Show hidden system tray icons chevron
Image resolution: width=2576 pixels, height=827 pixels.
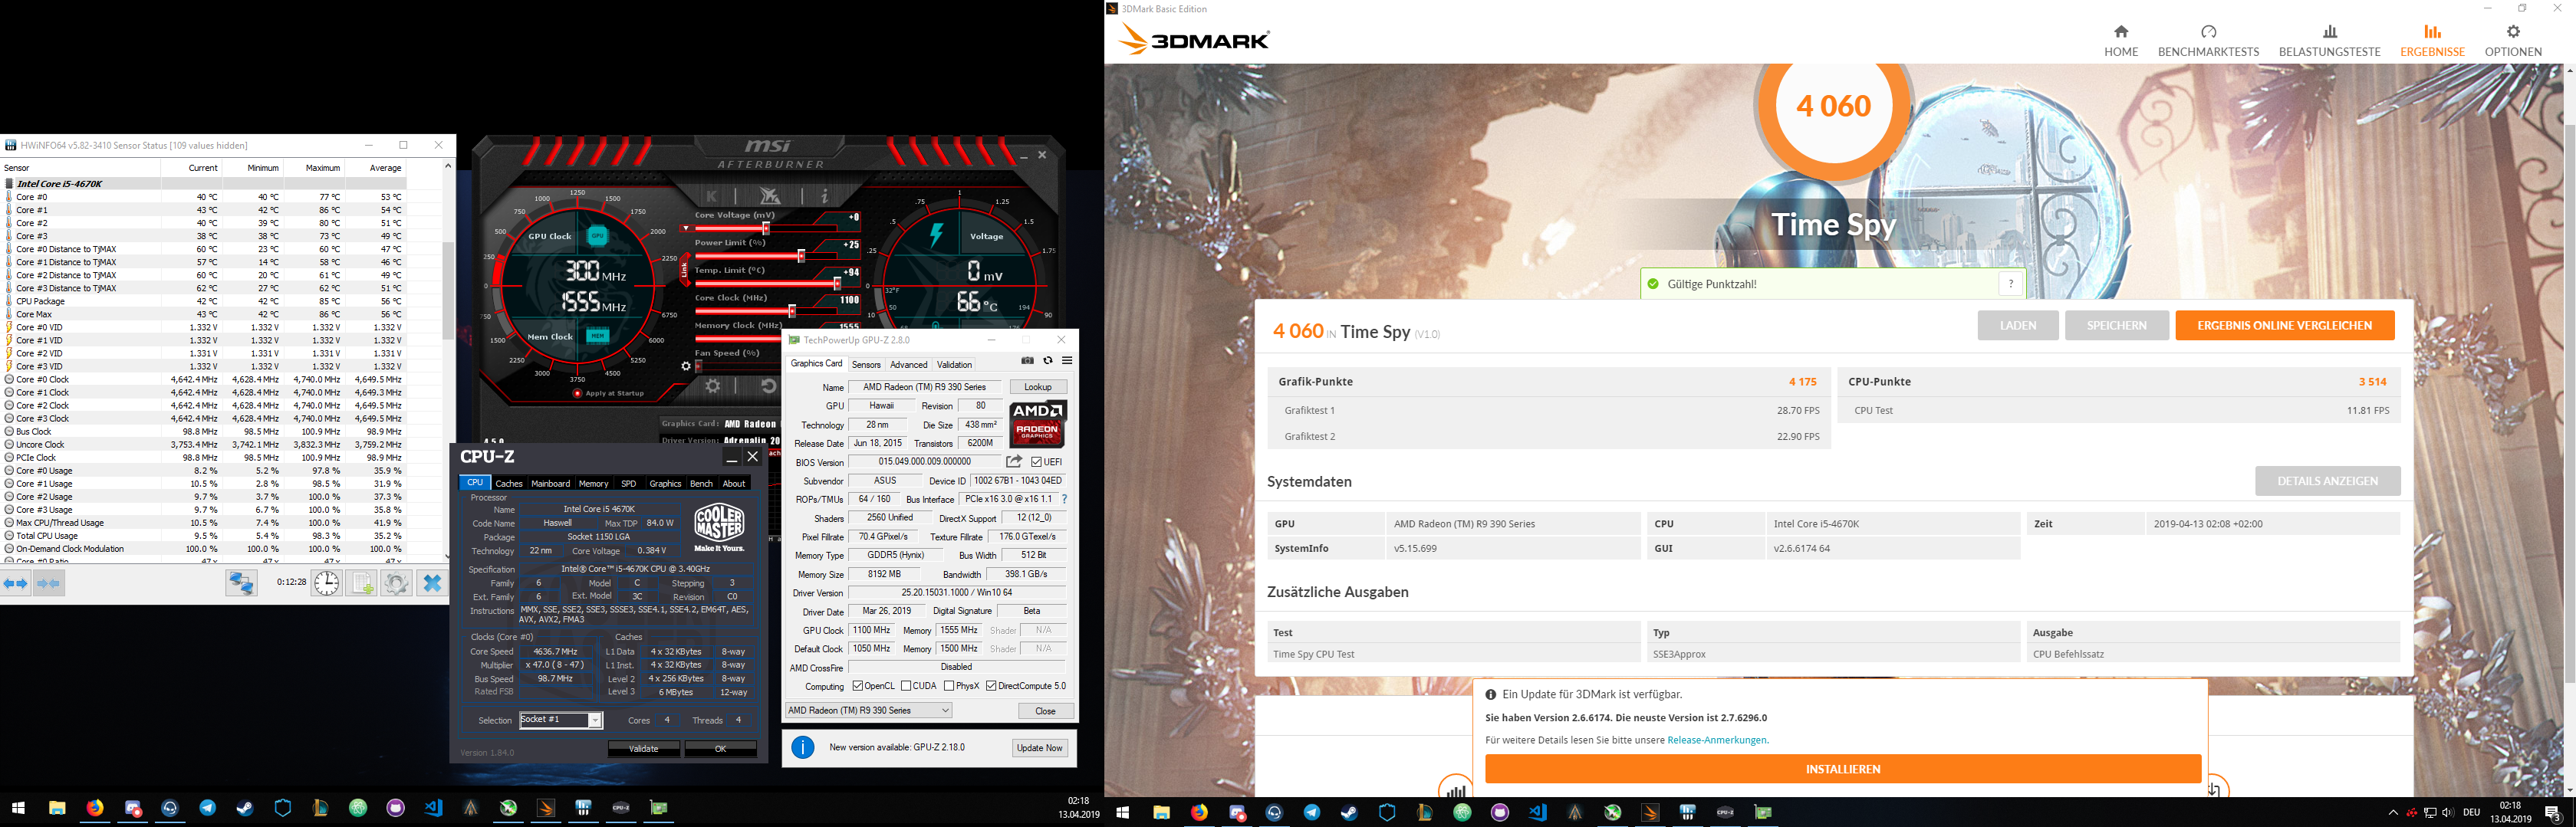(2393, 812)
